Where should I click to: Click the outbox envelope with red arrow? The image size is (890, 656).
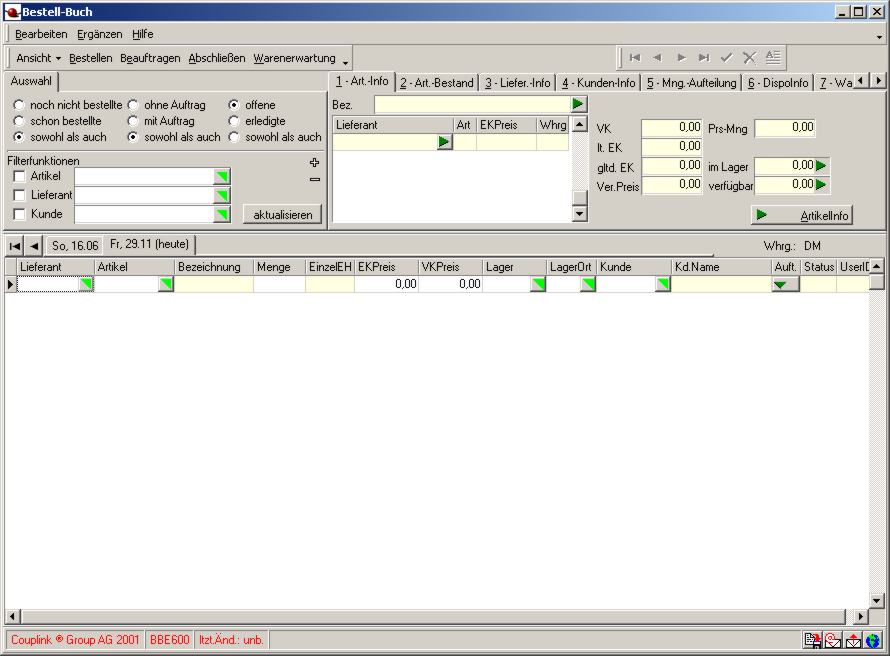853,640
